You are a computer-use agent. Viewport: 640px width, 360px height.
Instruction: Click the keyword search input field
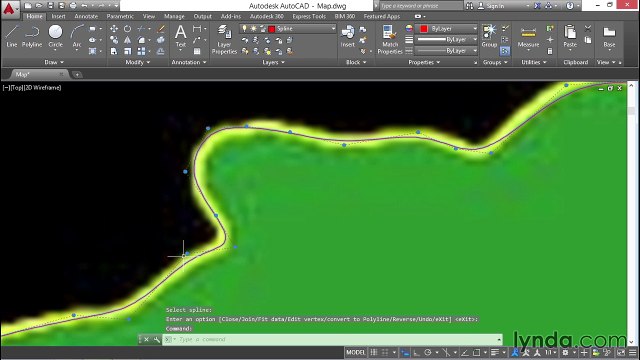421,6
